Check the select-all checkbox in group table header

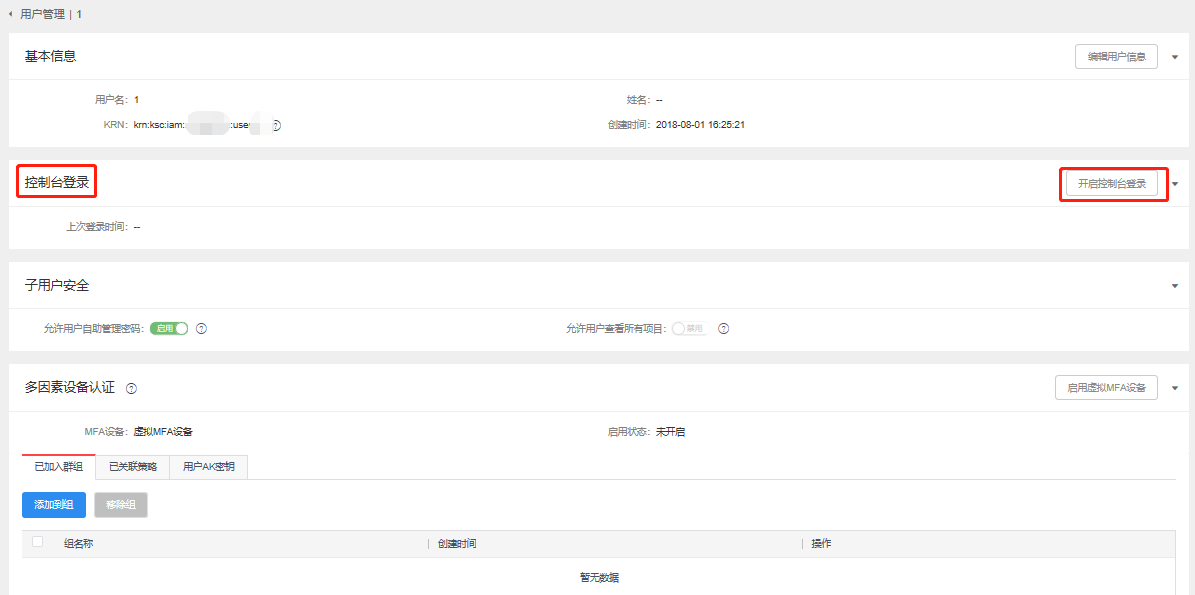click(x=38, y=542)
